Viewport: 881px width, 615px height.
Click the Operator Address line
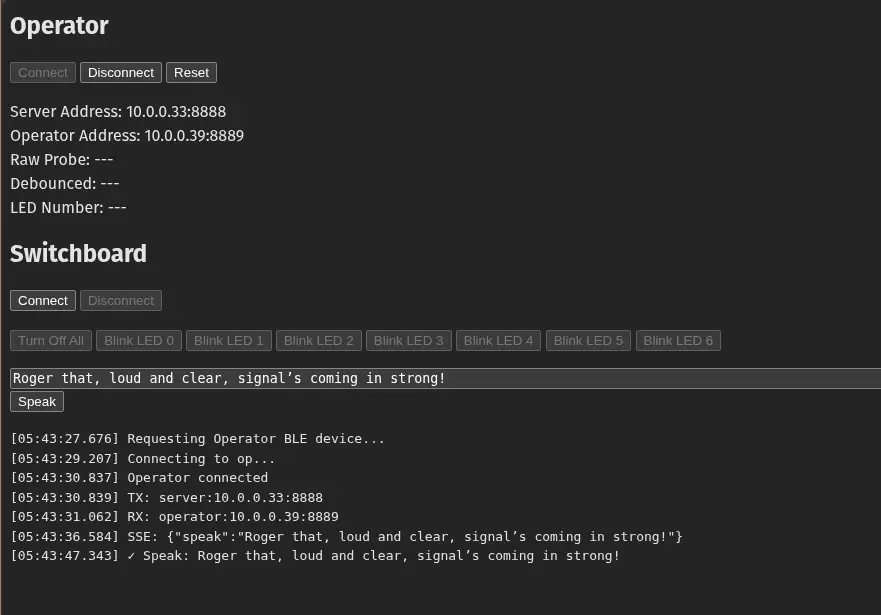(127, 136)
